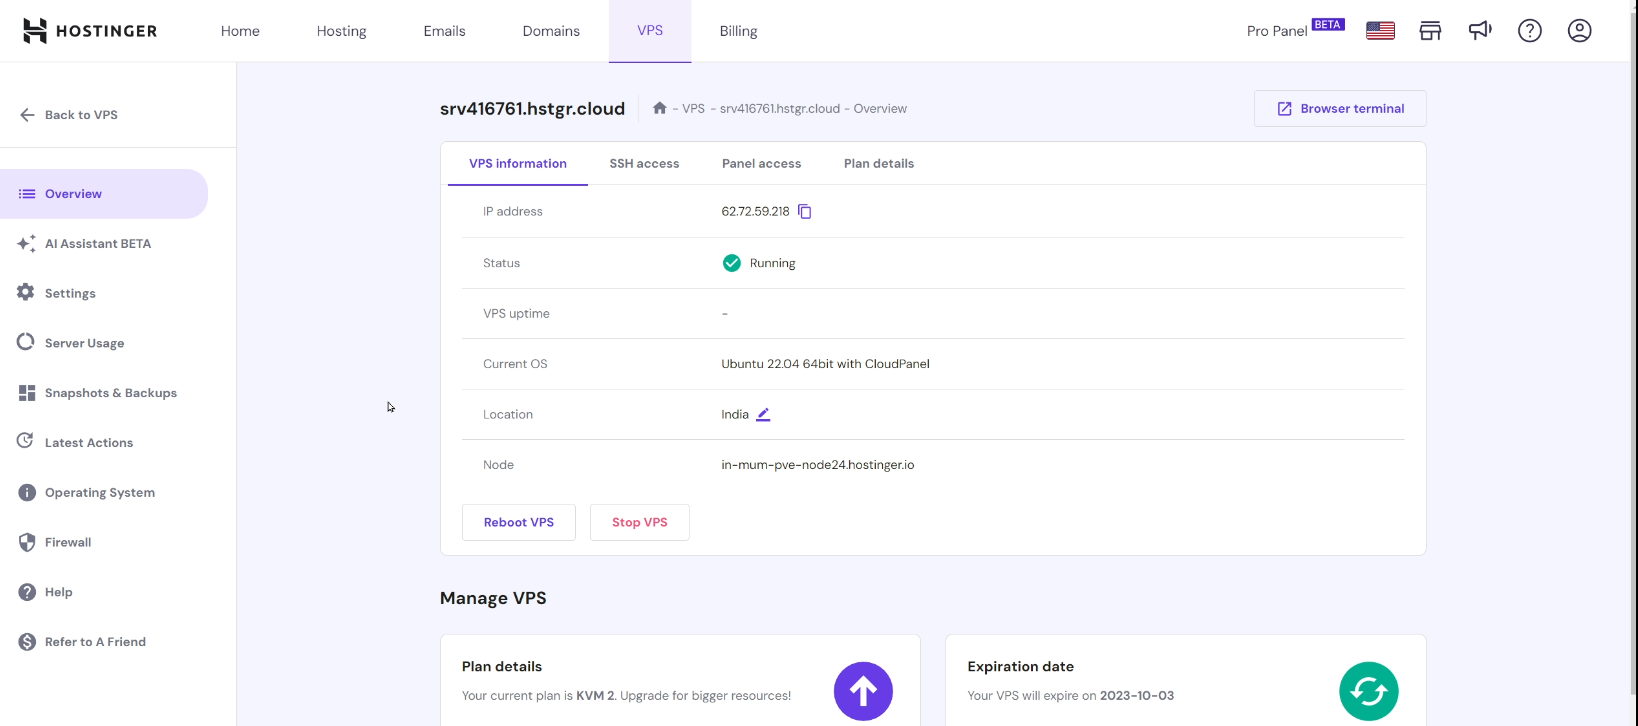Click the Stop VPS button

click(640, 522)
